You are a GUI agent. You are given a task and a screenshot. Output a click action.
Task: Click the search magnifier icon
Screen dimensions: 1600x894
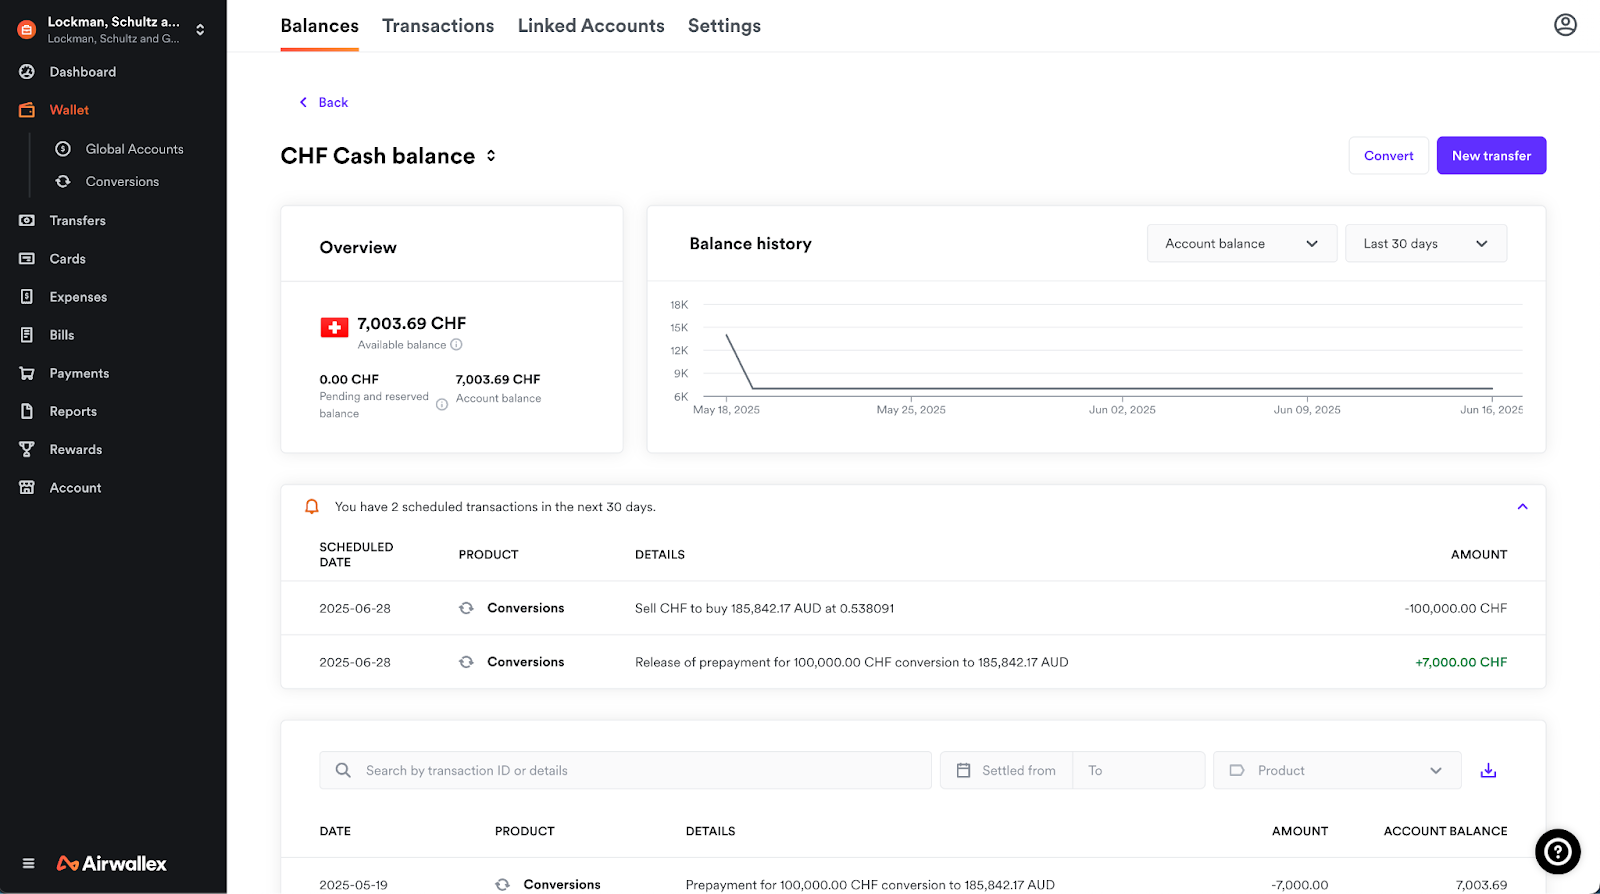pyautogui.click(x=343, y=770)
